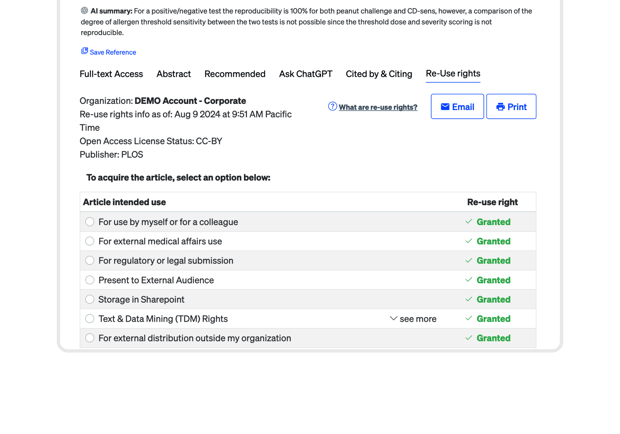
Task: Select 'For external medical affairs use' option
Action: (90, 241)
